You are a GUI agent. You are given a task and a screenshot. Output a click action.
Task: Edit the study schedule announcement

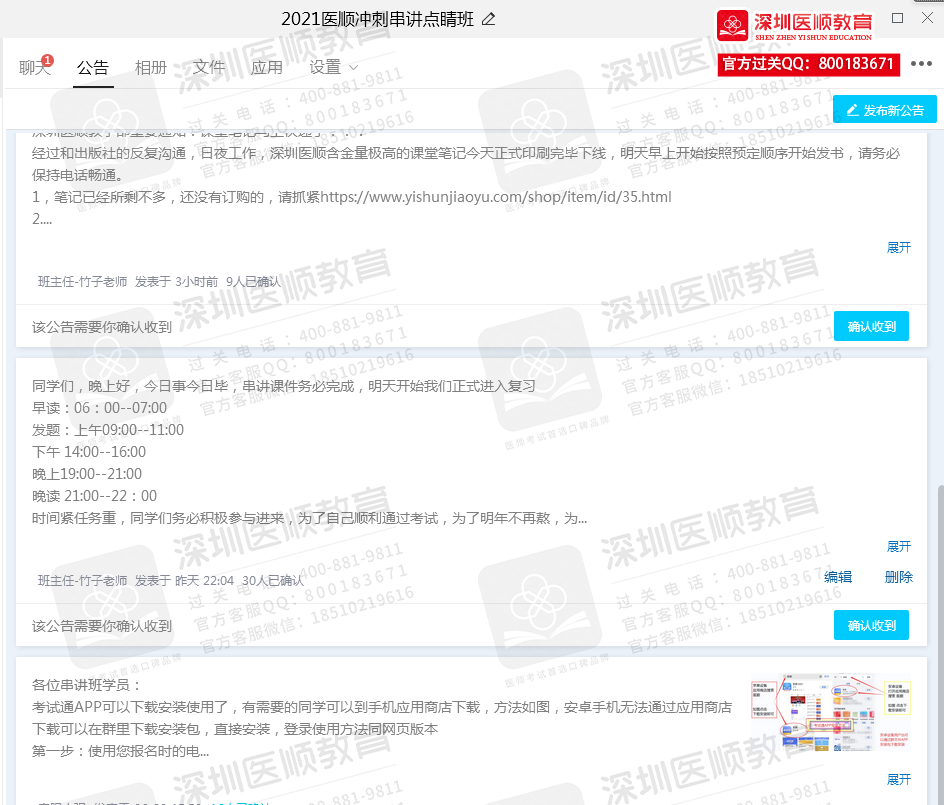tap(837, 577)
